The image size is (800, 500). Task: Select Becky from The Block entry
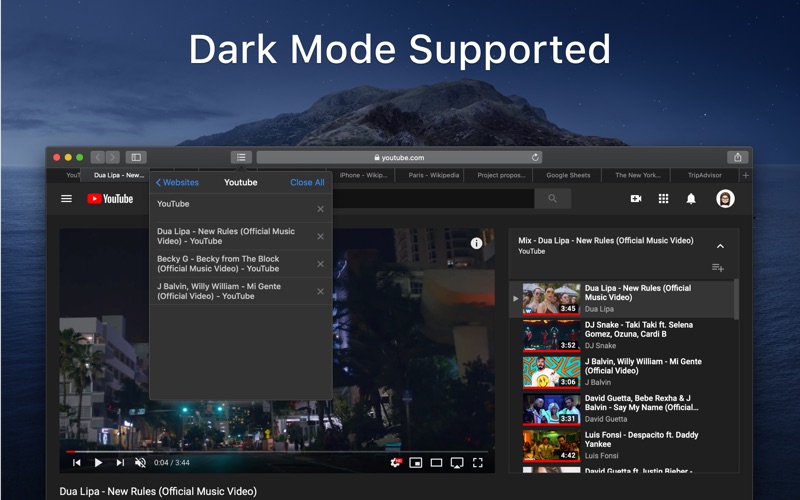[241, 264]
